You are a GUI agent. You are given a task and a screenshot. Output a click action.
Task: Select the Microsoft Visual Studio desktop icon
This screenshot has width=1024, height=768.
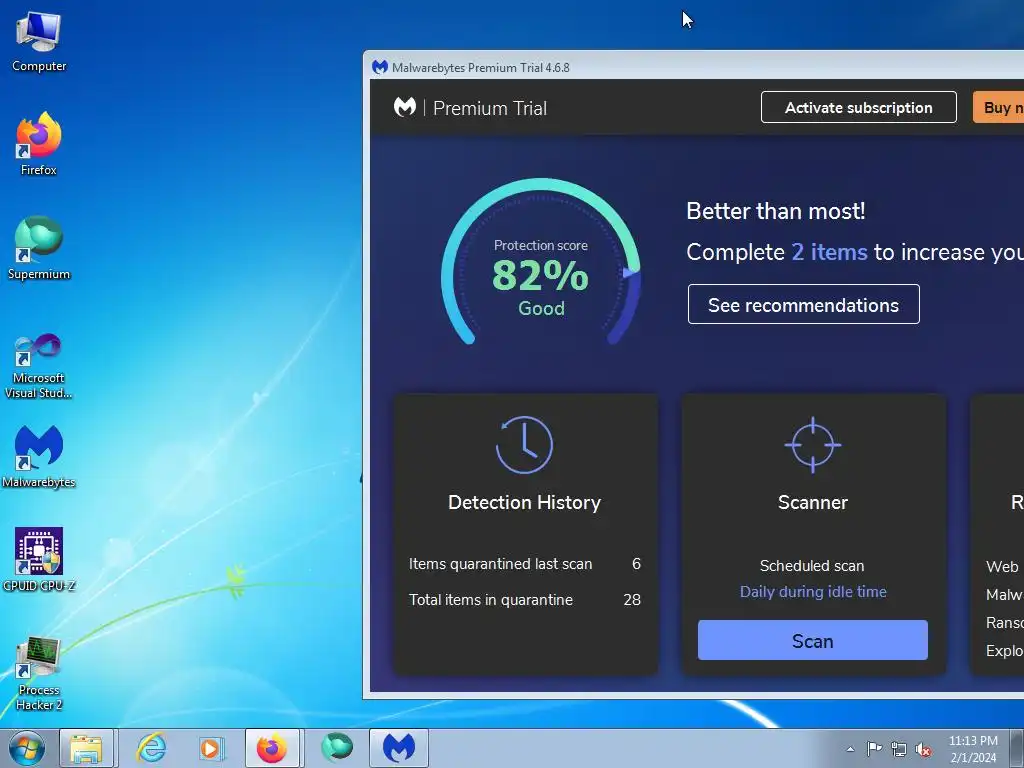[39, 366]
